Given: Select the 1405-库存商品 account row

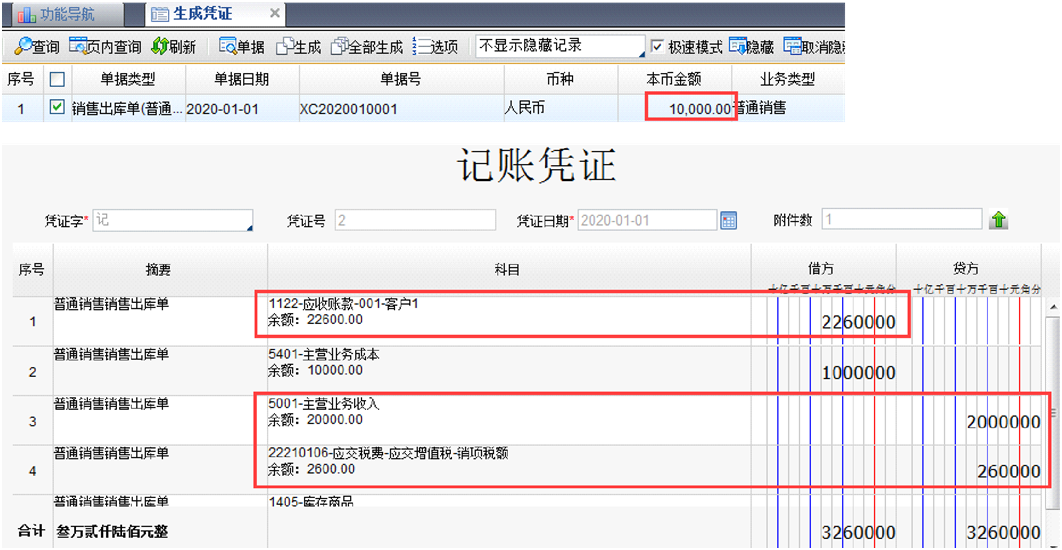Looking at the screenshot, I should pyautogui.click(x=509, y=502).
